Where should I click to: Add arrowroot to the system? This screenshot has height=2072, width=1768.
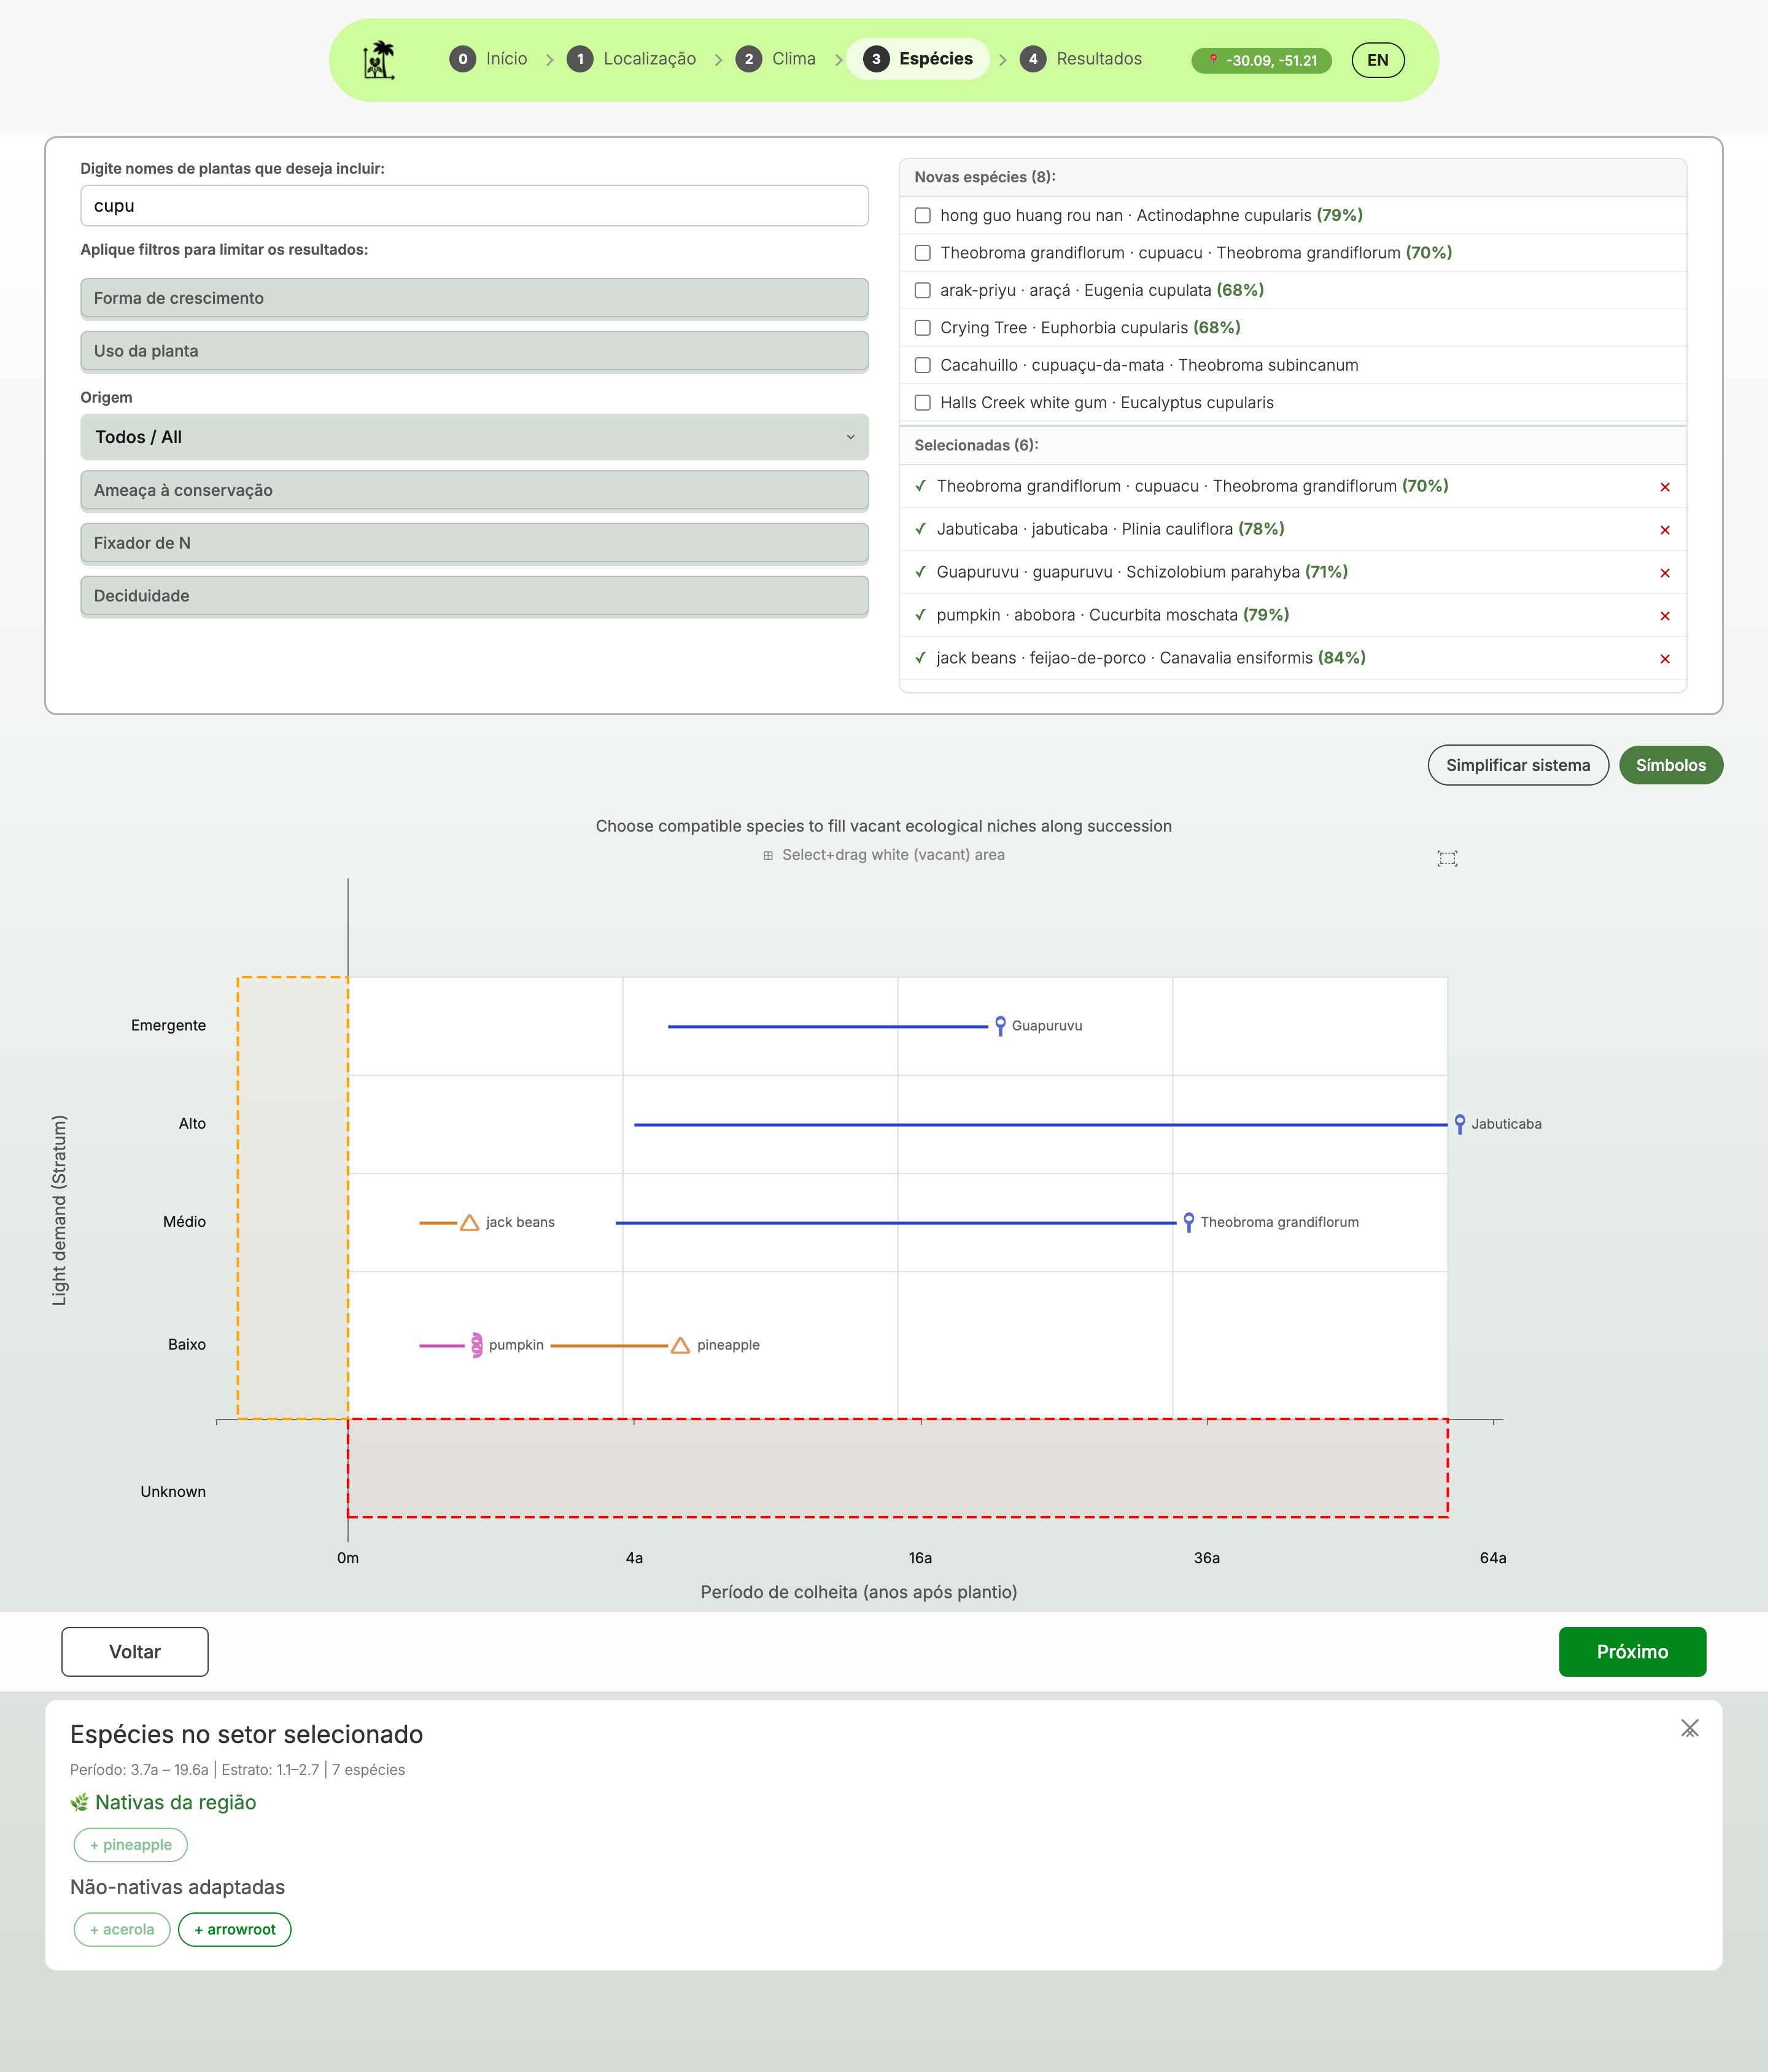[234, 1929]
